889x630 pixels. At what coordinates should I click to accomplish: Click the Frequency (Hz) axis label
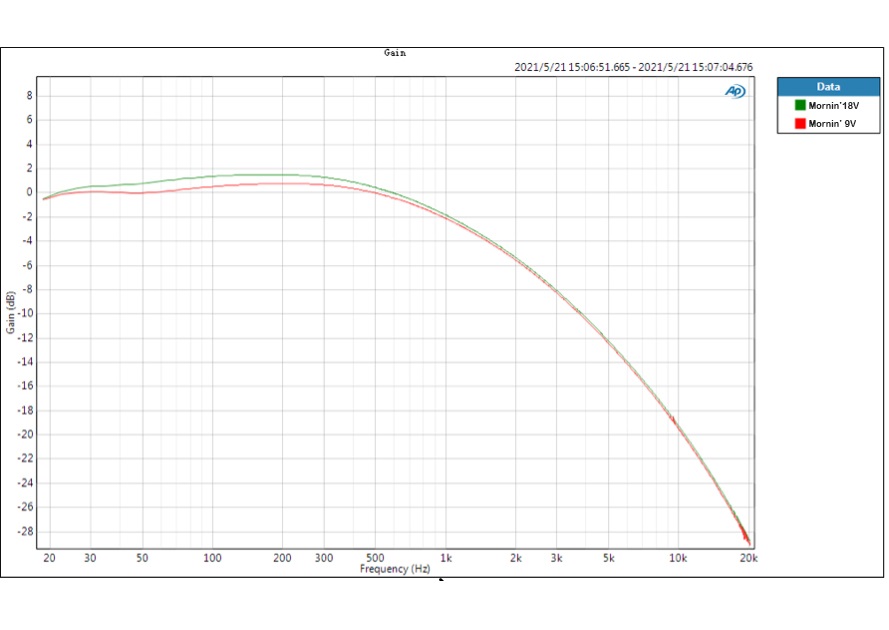[x=396, y=569]
